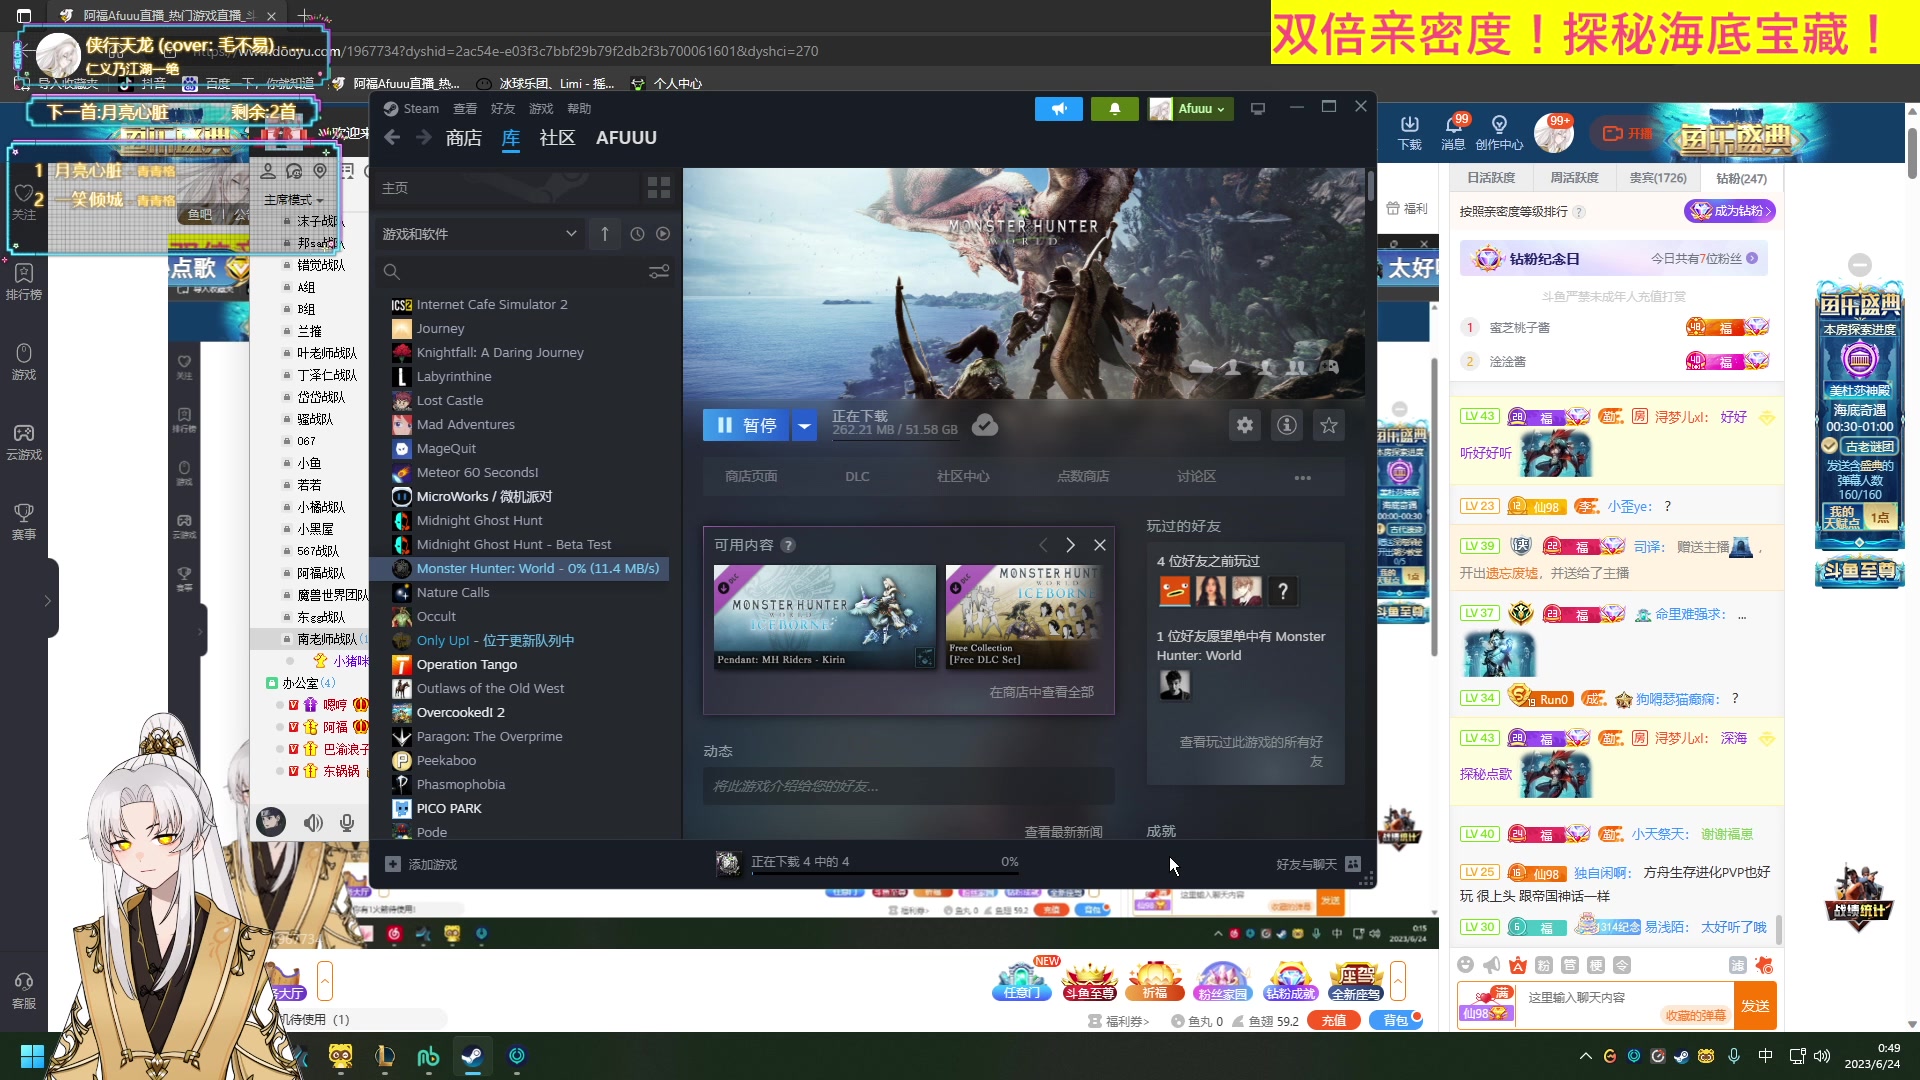
Task: Click the download progress bar
Action: click(884, 874)
